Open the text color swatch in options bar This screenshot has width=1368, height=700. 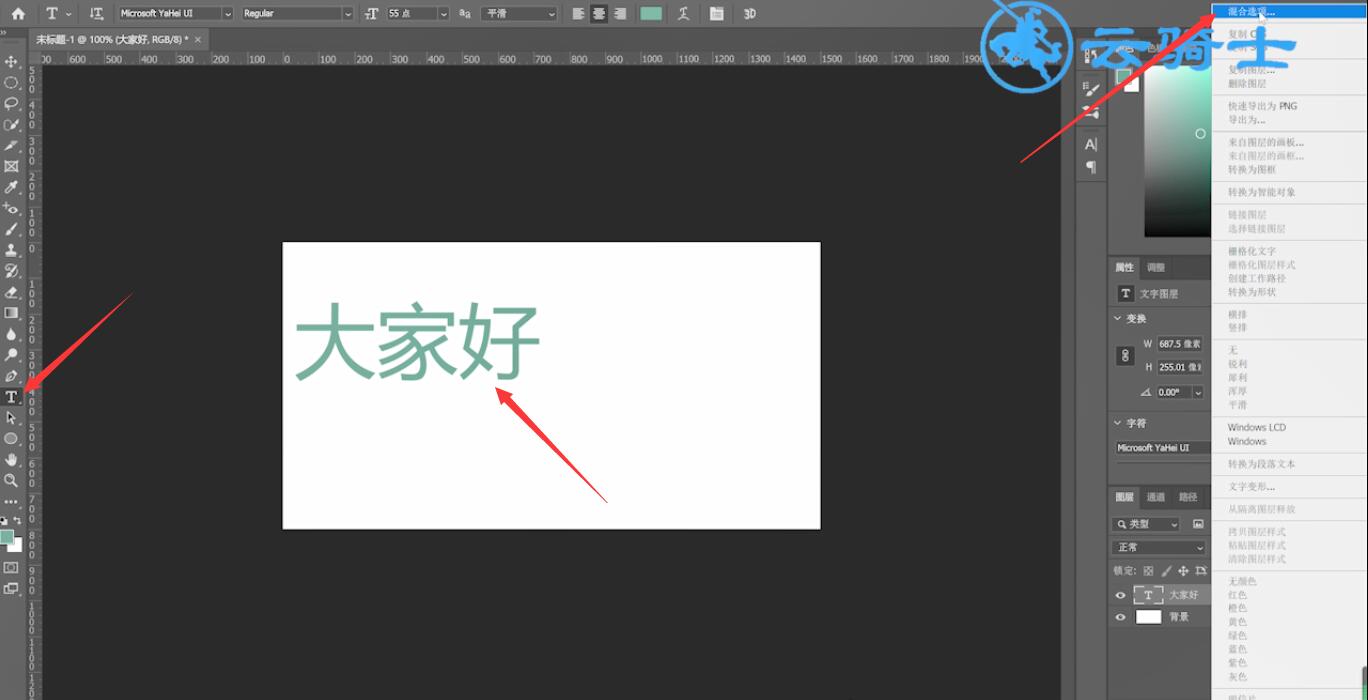click(651, 14)
